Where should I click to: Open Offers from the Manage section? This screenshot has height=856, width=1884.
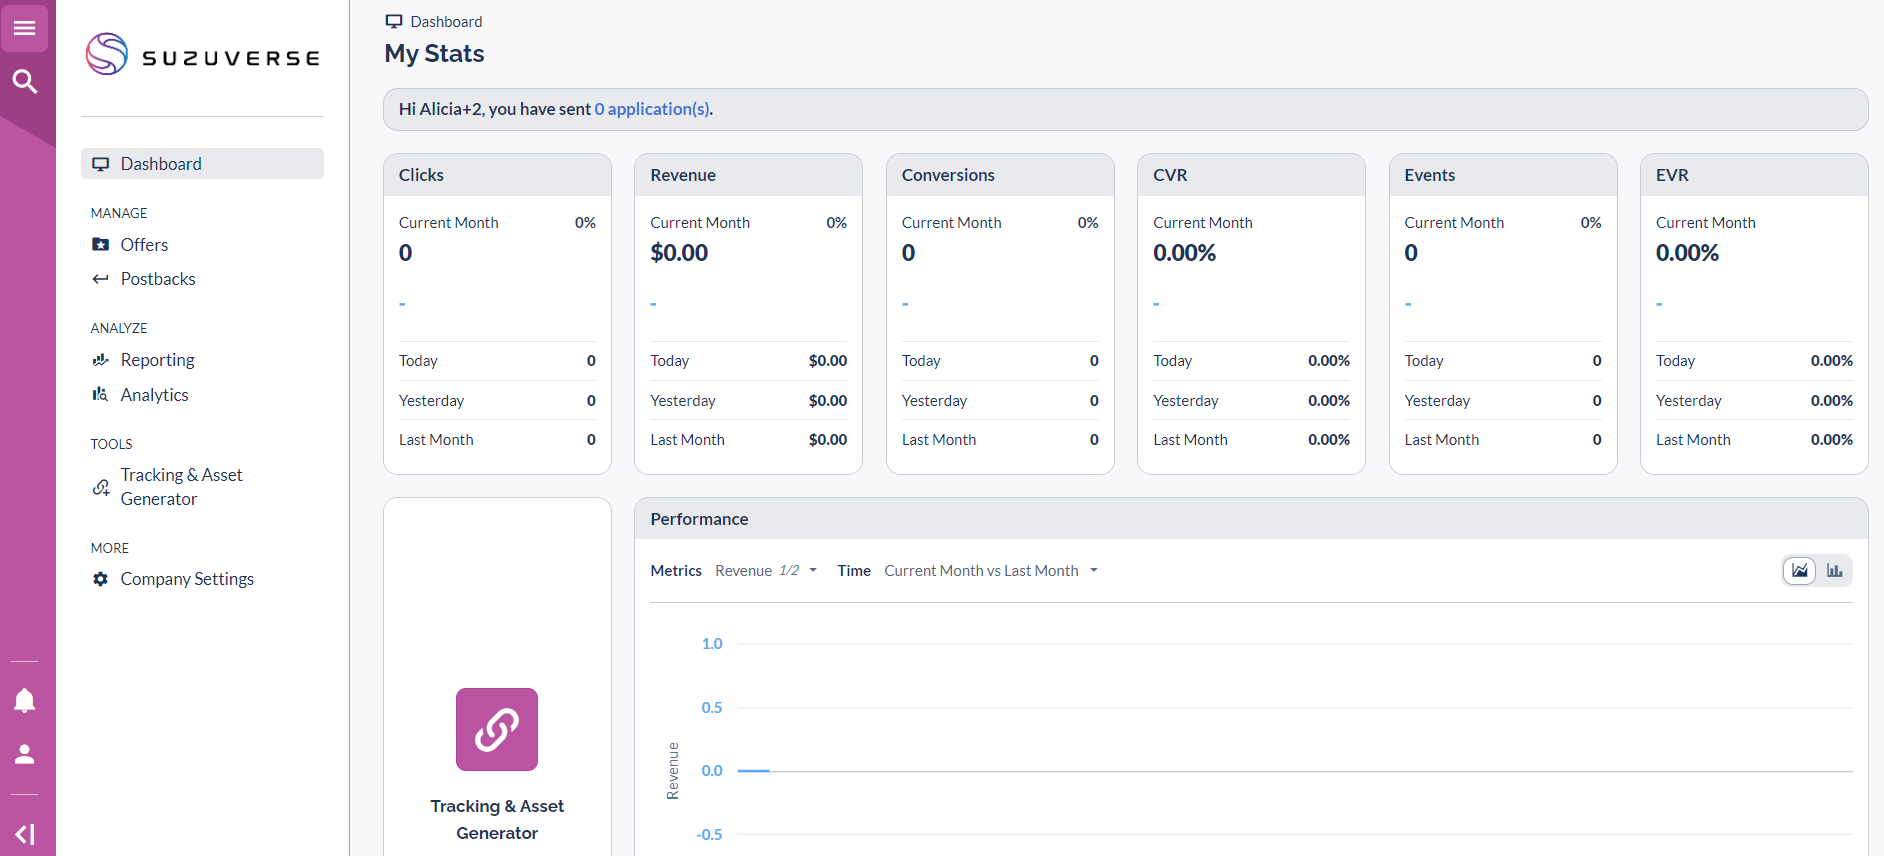[x=144, y=245]
